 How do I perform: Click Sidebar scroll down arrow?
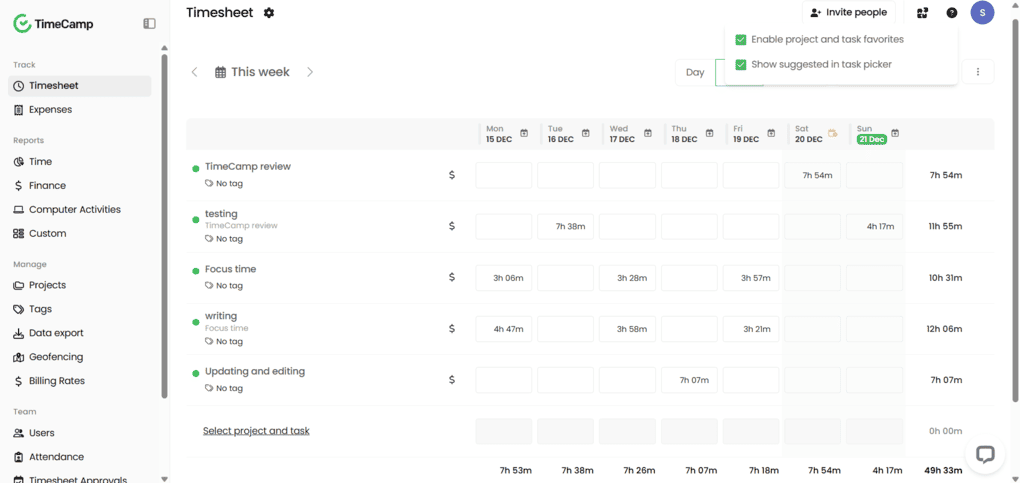(x=165, y=478)
